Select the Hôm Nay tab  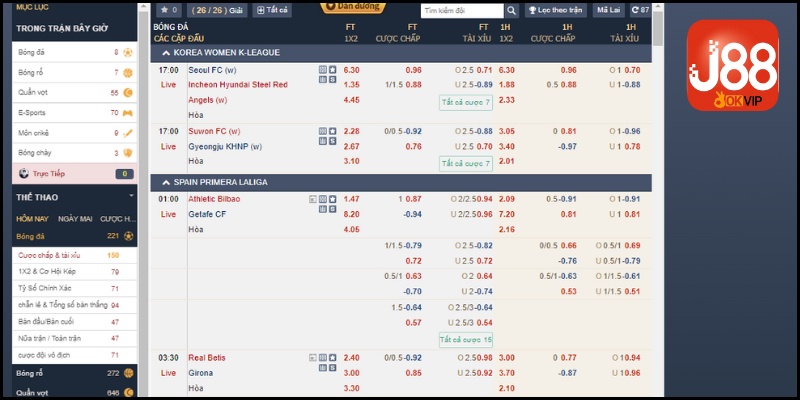pyautogui.click(x=32, y=218)
